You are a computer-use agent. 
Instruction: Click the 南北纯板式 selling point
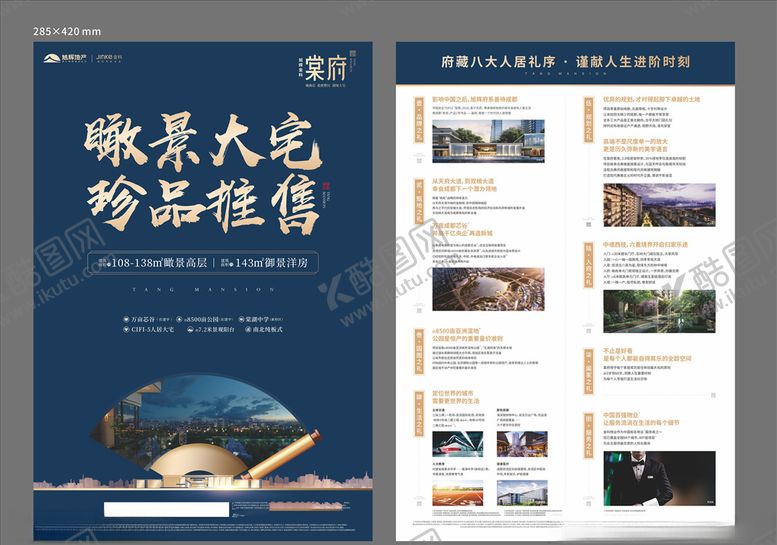264,329
